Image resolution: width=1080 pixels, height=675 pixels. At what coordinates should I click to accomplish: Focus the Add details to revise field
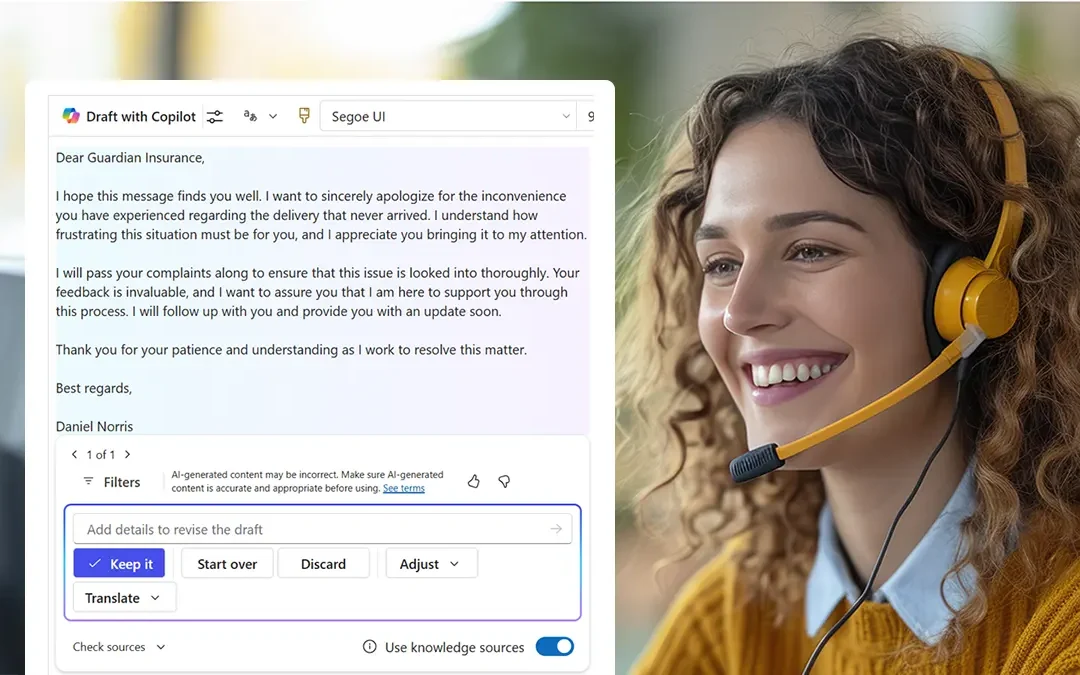[x=322, y=529]
